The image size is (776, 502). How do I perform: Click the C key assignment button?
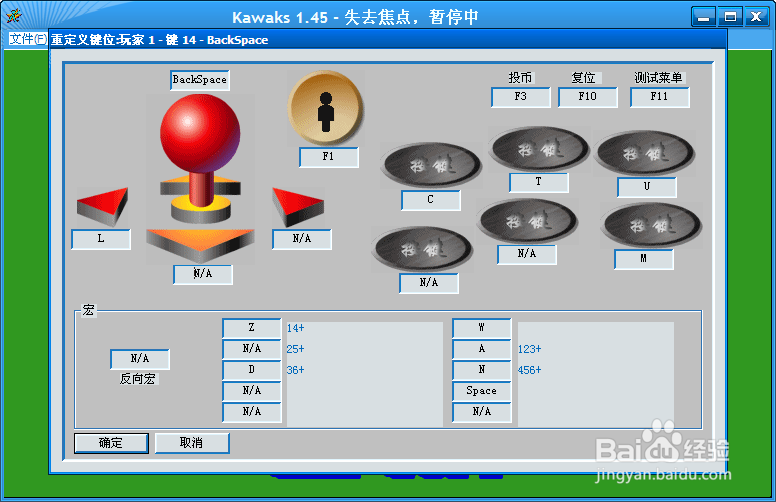tap(431, 200)
